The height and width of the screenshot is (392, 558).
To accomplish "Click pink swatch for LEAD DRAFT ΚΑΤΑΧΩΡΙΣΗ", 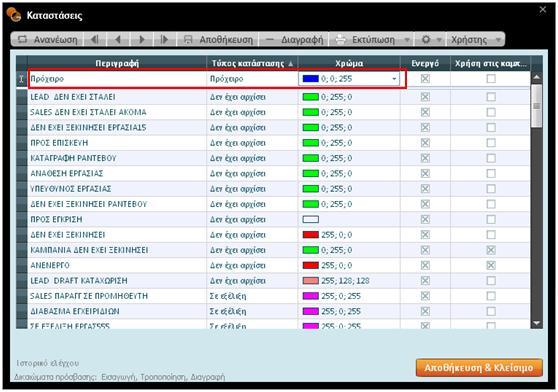I will 310,281.
